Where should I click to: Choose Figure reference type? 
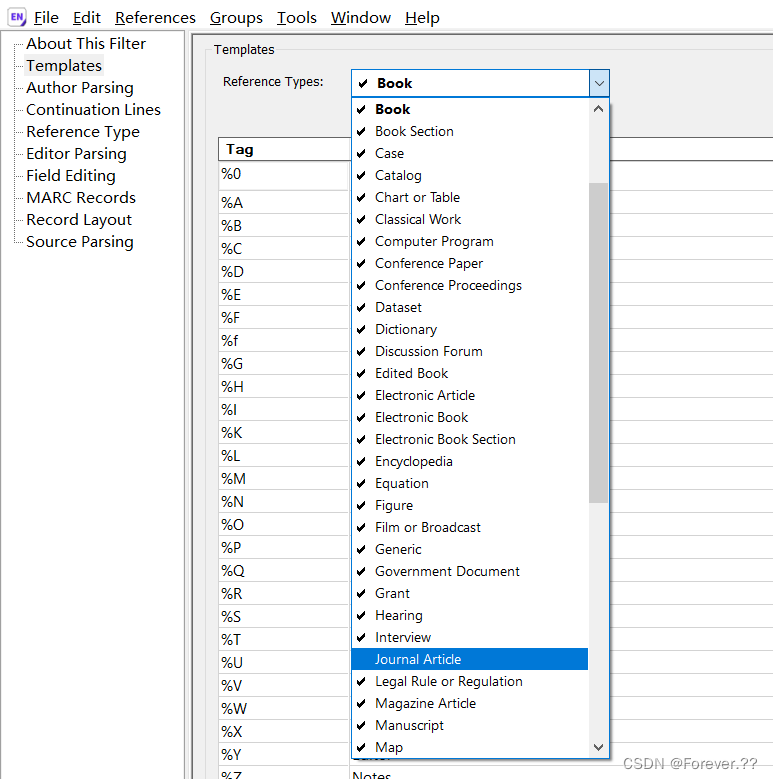point(469,506)
